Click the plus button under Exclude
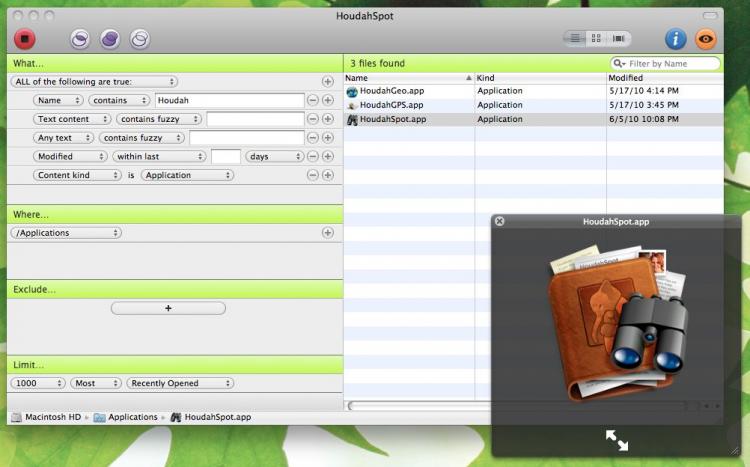This screenshot has height=467, width=750. click(168, 308)
